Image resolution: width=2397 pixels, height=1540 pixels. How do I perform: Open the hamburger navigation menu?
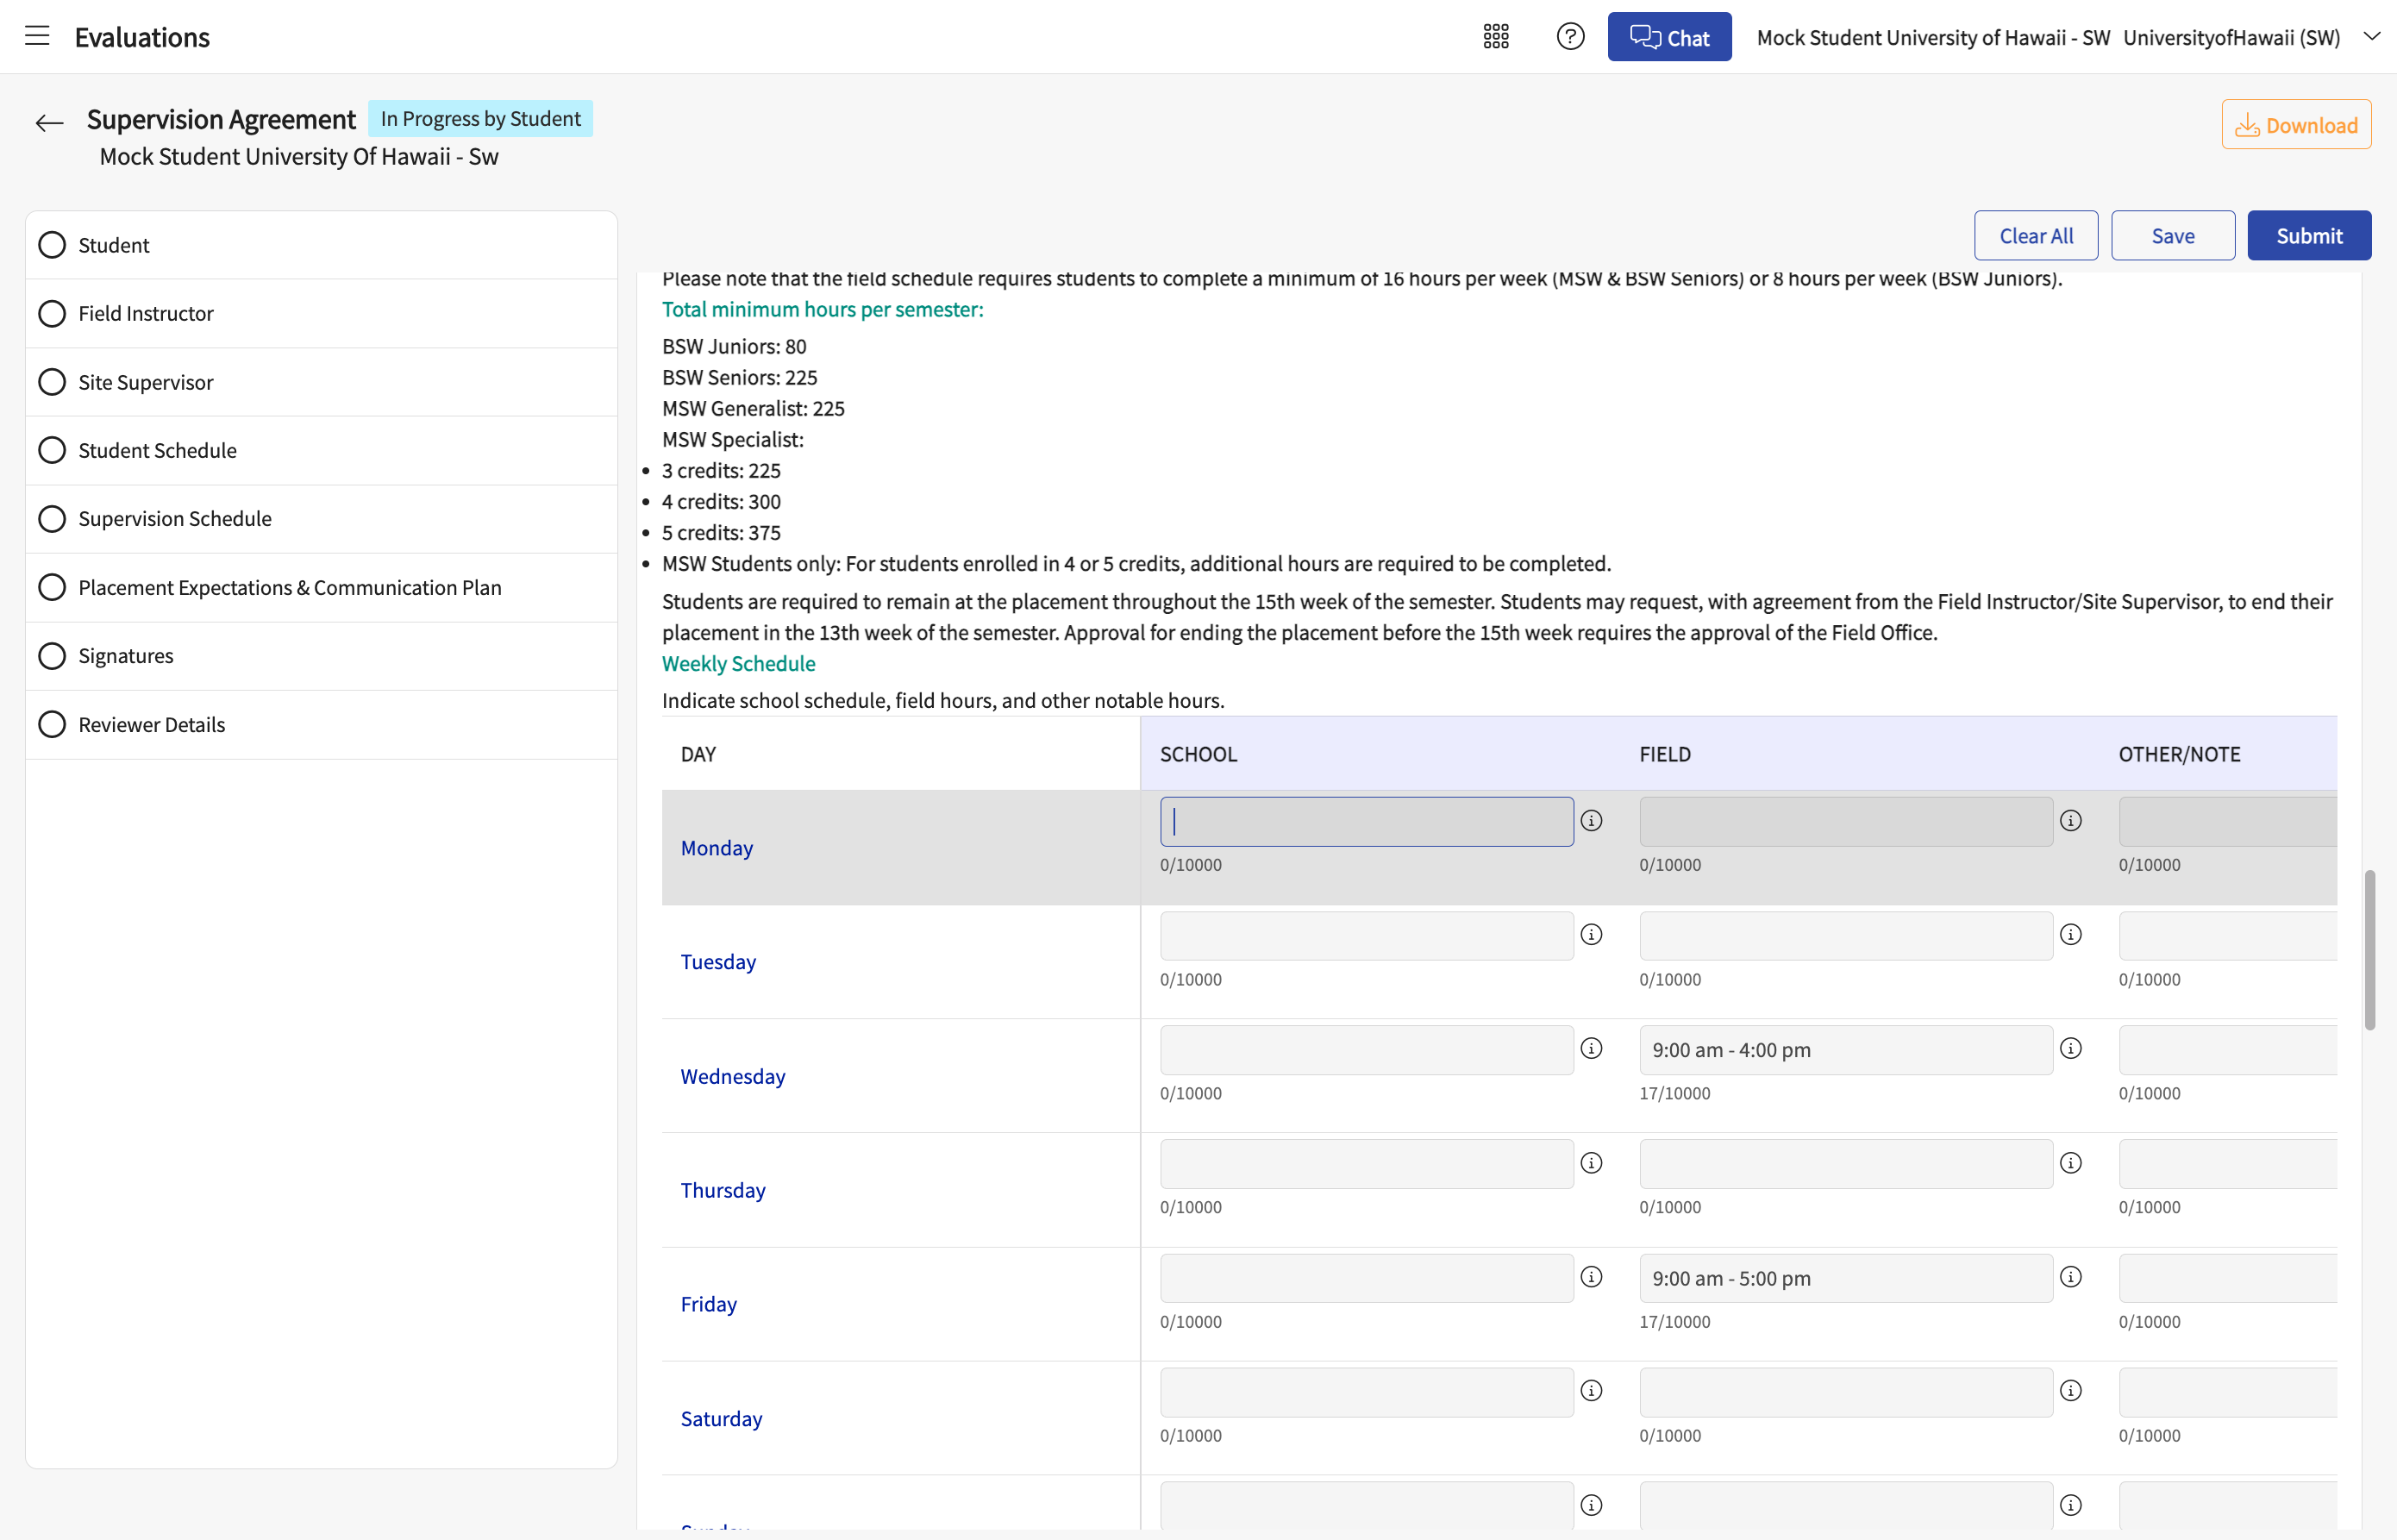[37, 36]
